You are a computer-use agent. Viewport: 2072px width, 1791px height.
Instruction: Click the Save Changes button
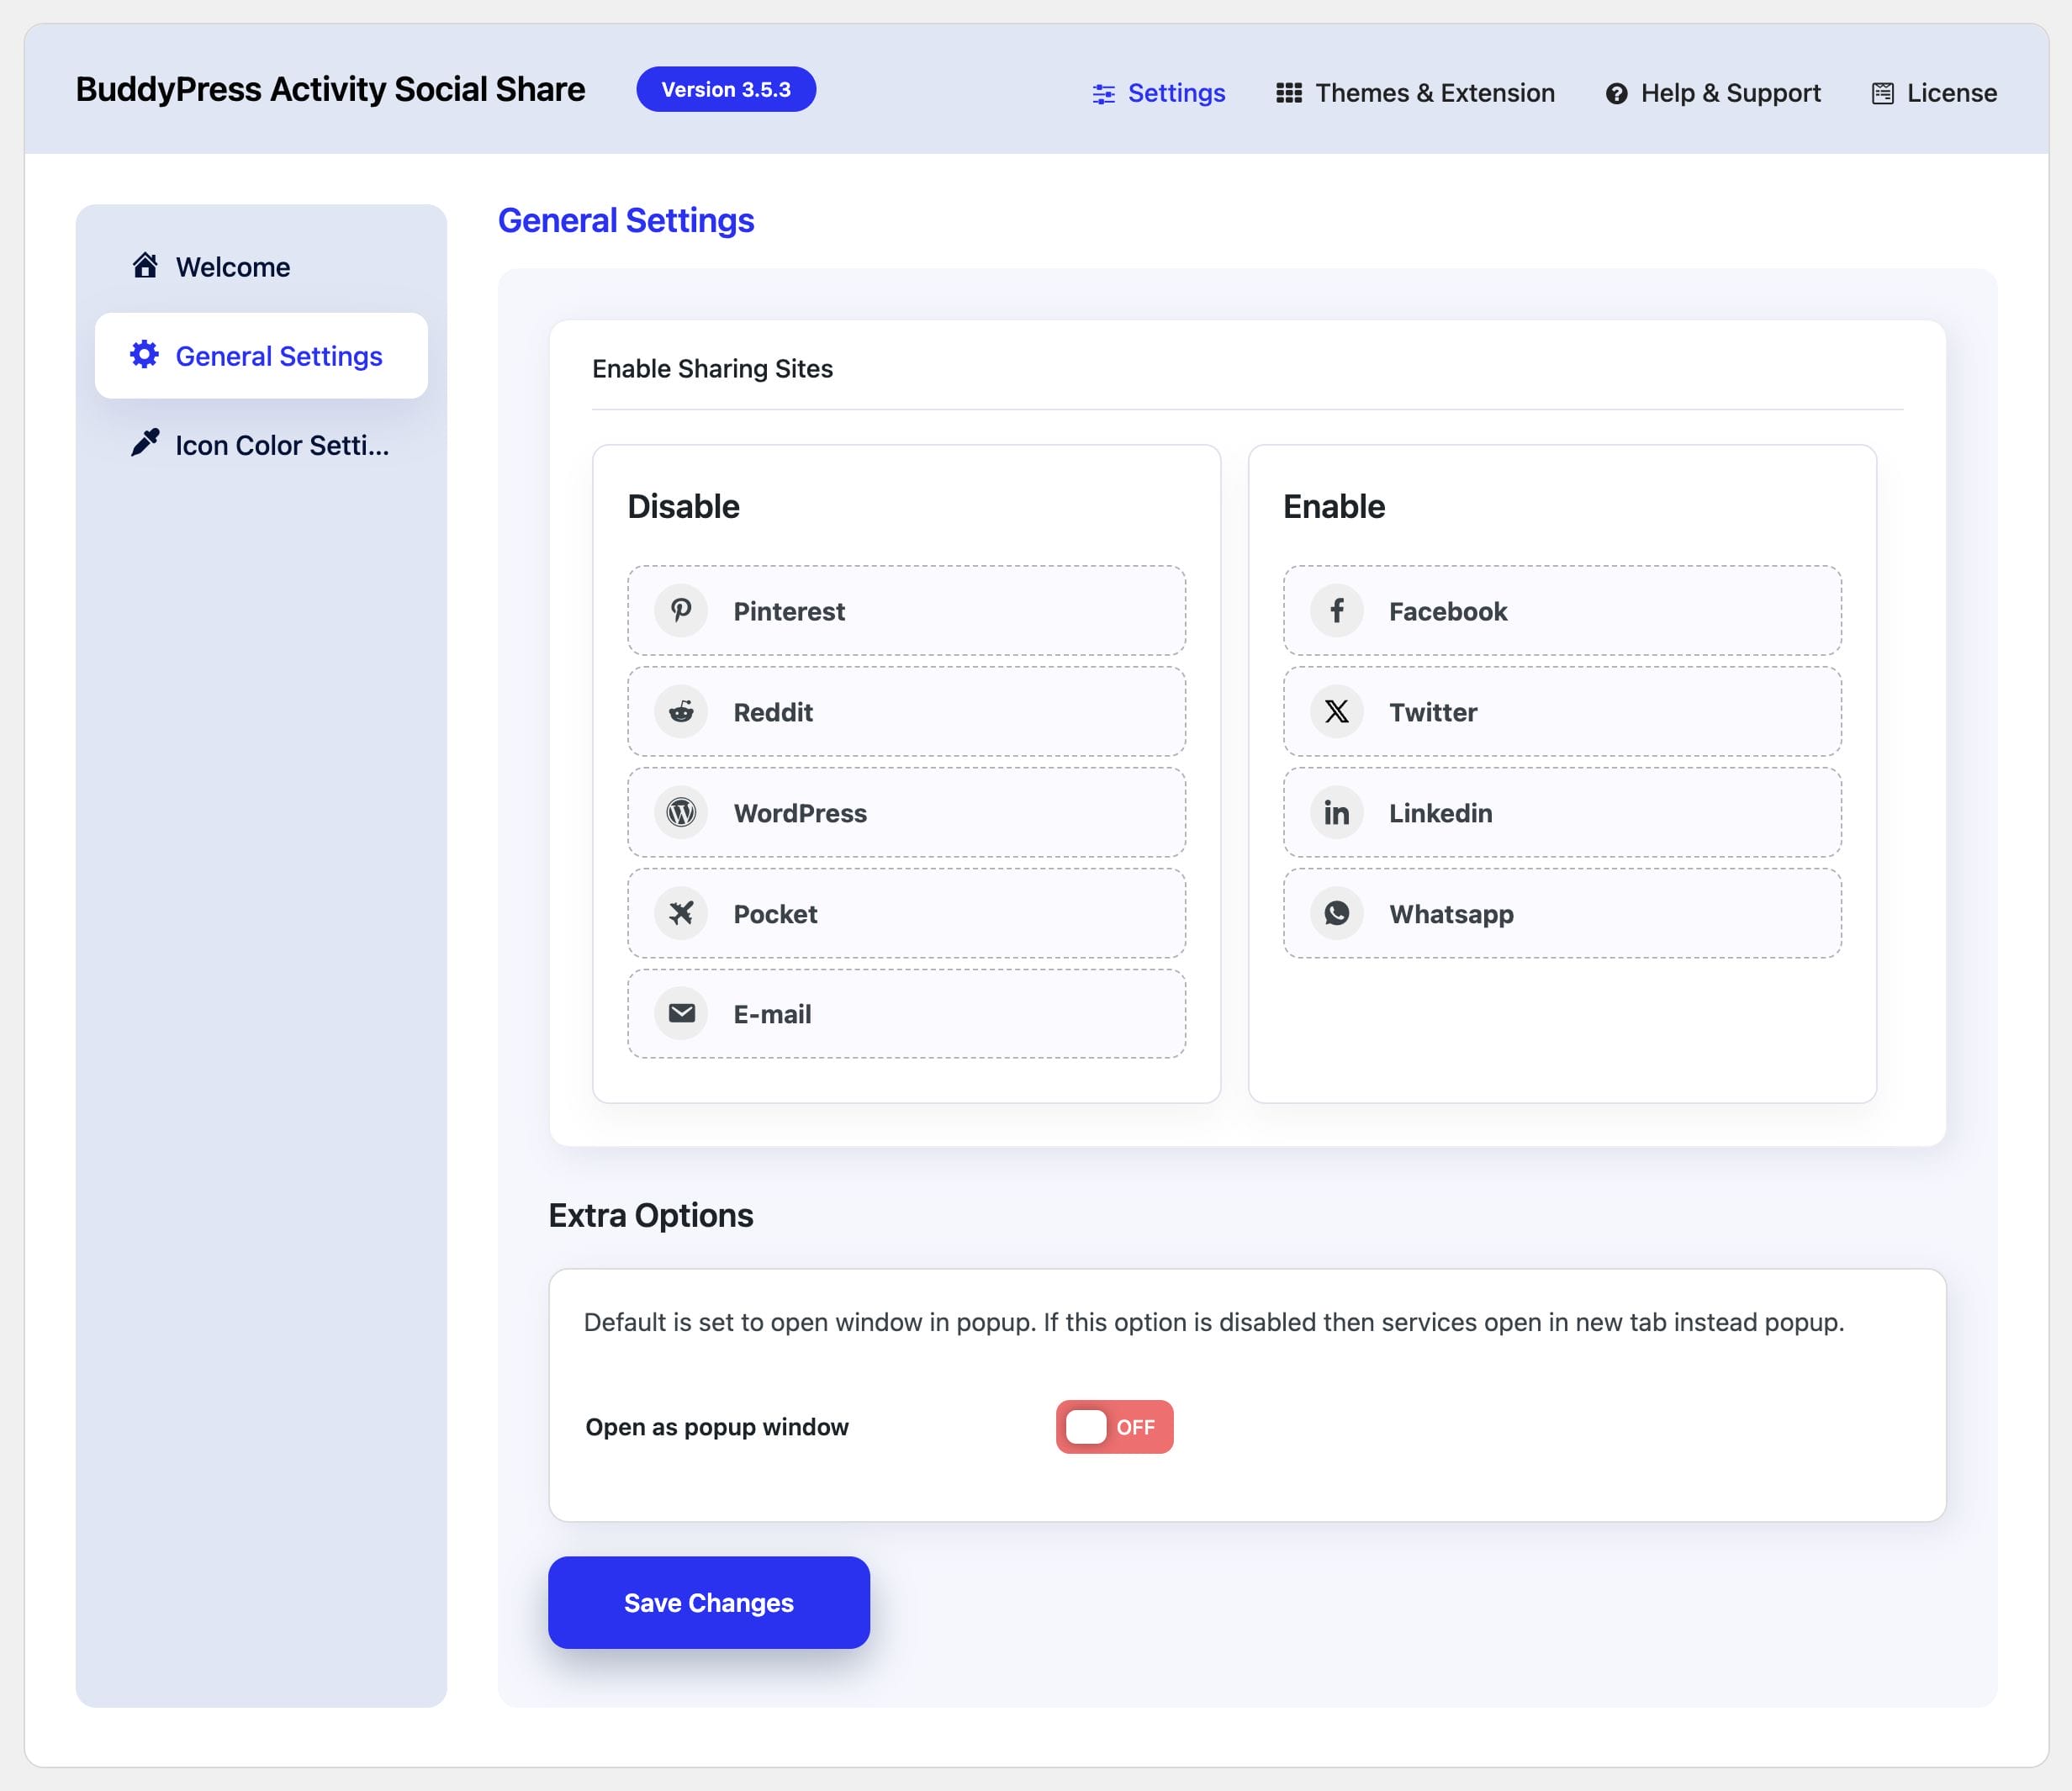(708, 1602)
